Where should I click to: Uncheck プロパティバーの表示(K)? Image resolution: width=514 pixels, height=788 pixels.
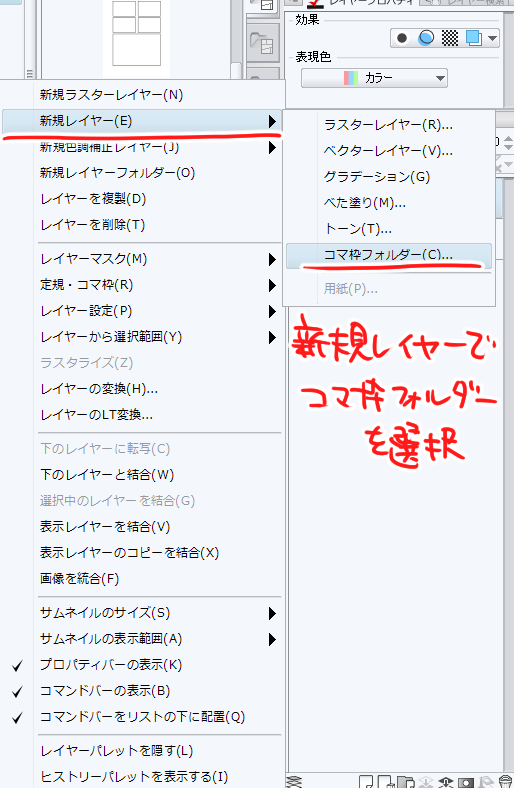(144, 665)
